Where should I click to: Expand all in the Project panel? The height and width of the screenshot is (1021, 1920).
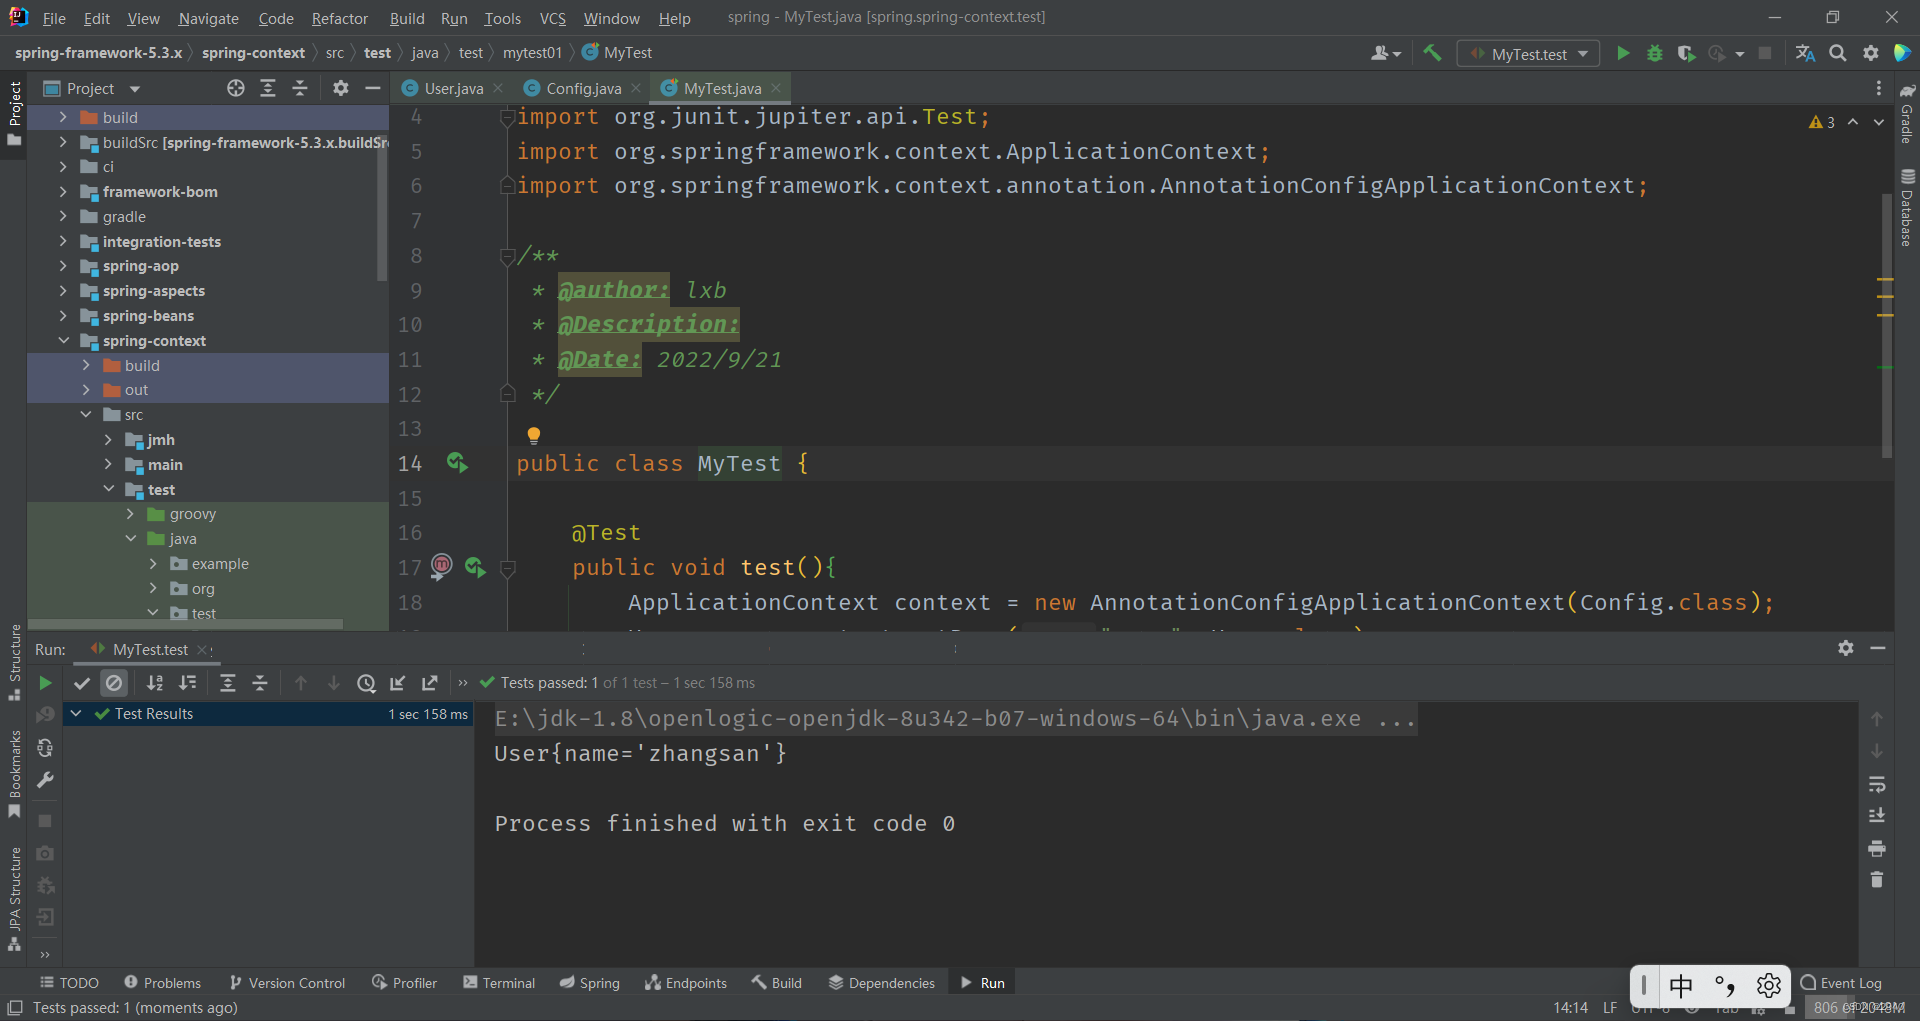268,88
